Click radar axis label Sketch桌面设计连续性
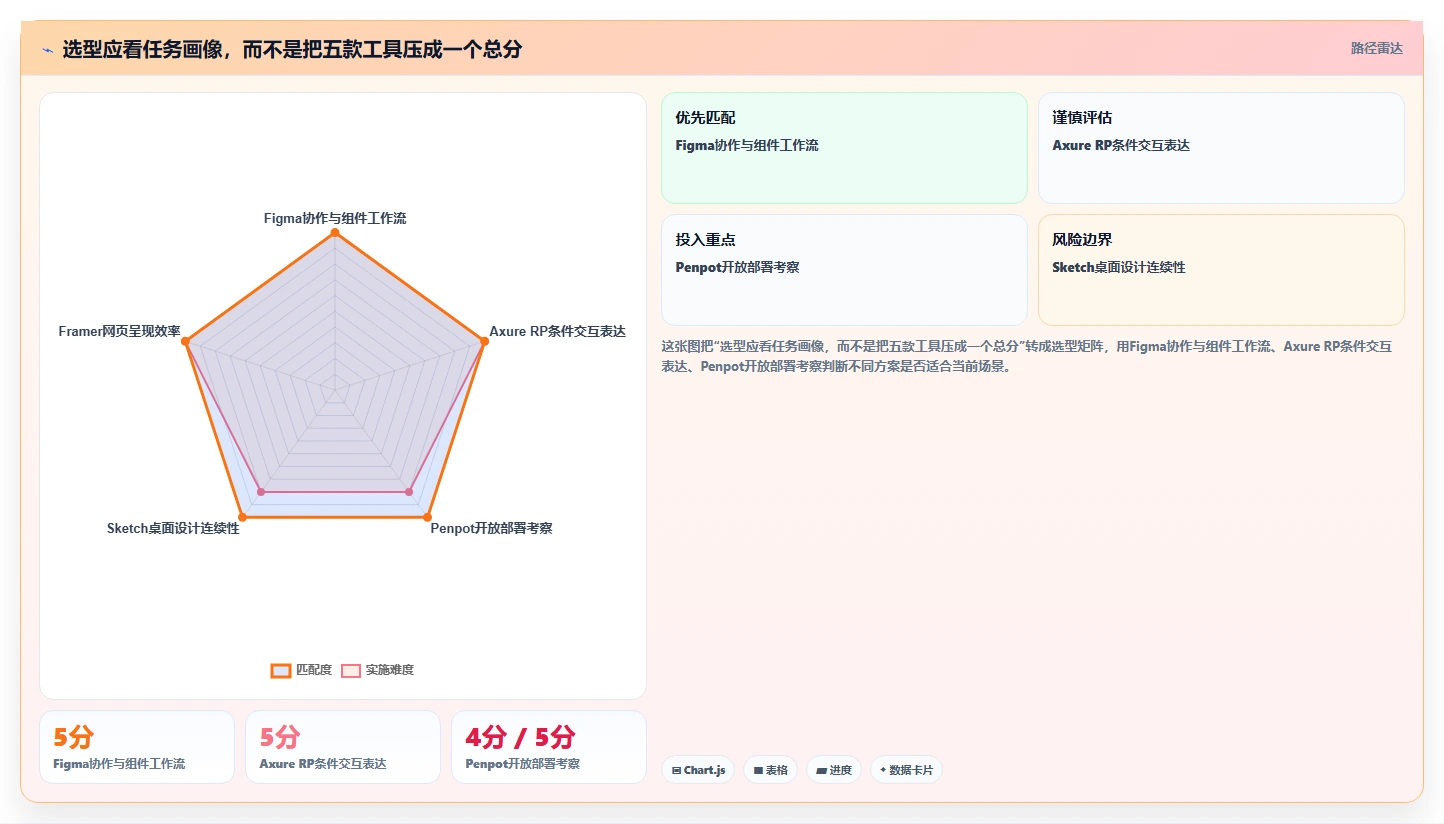The image size is (1444, 824). 173,528
